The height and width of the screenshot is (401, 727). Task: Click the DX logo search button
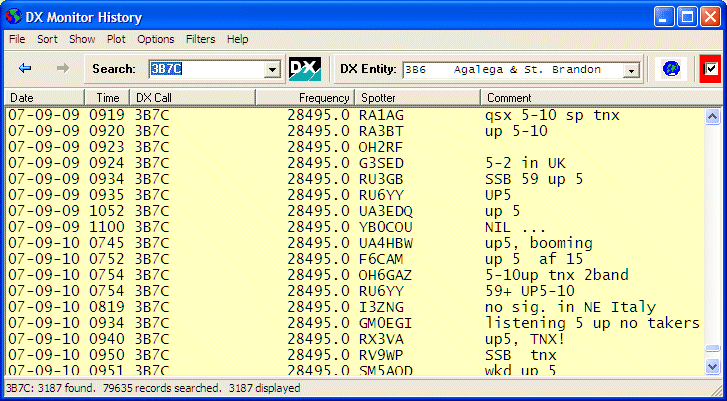pyautogui.click(x=305, y=69)
